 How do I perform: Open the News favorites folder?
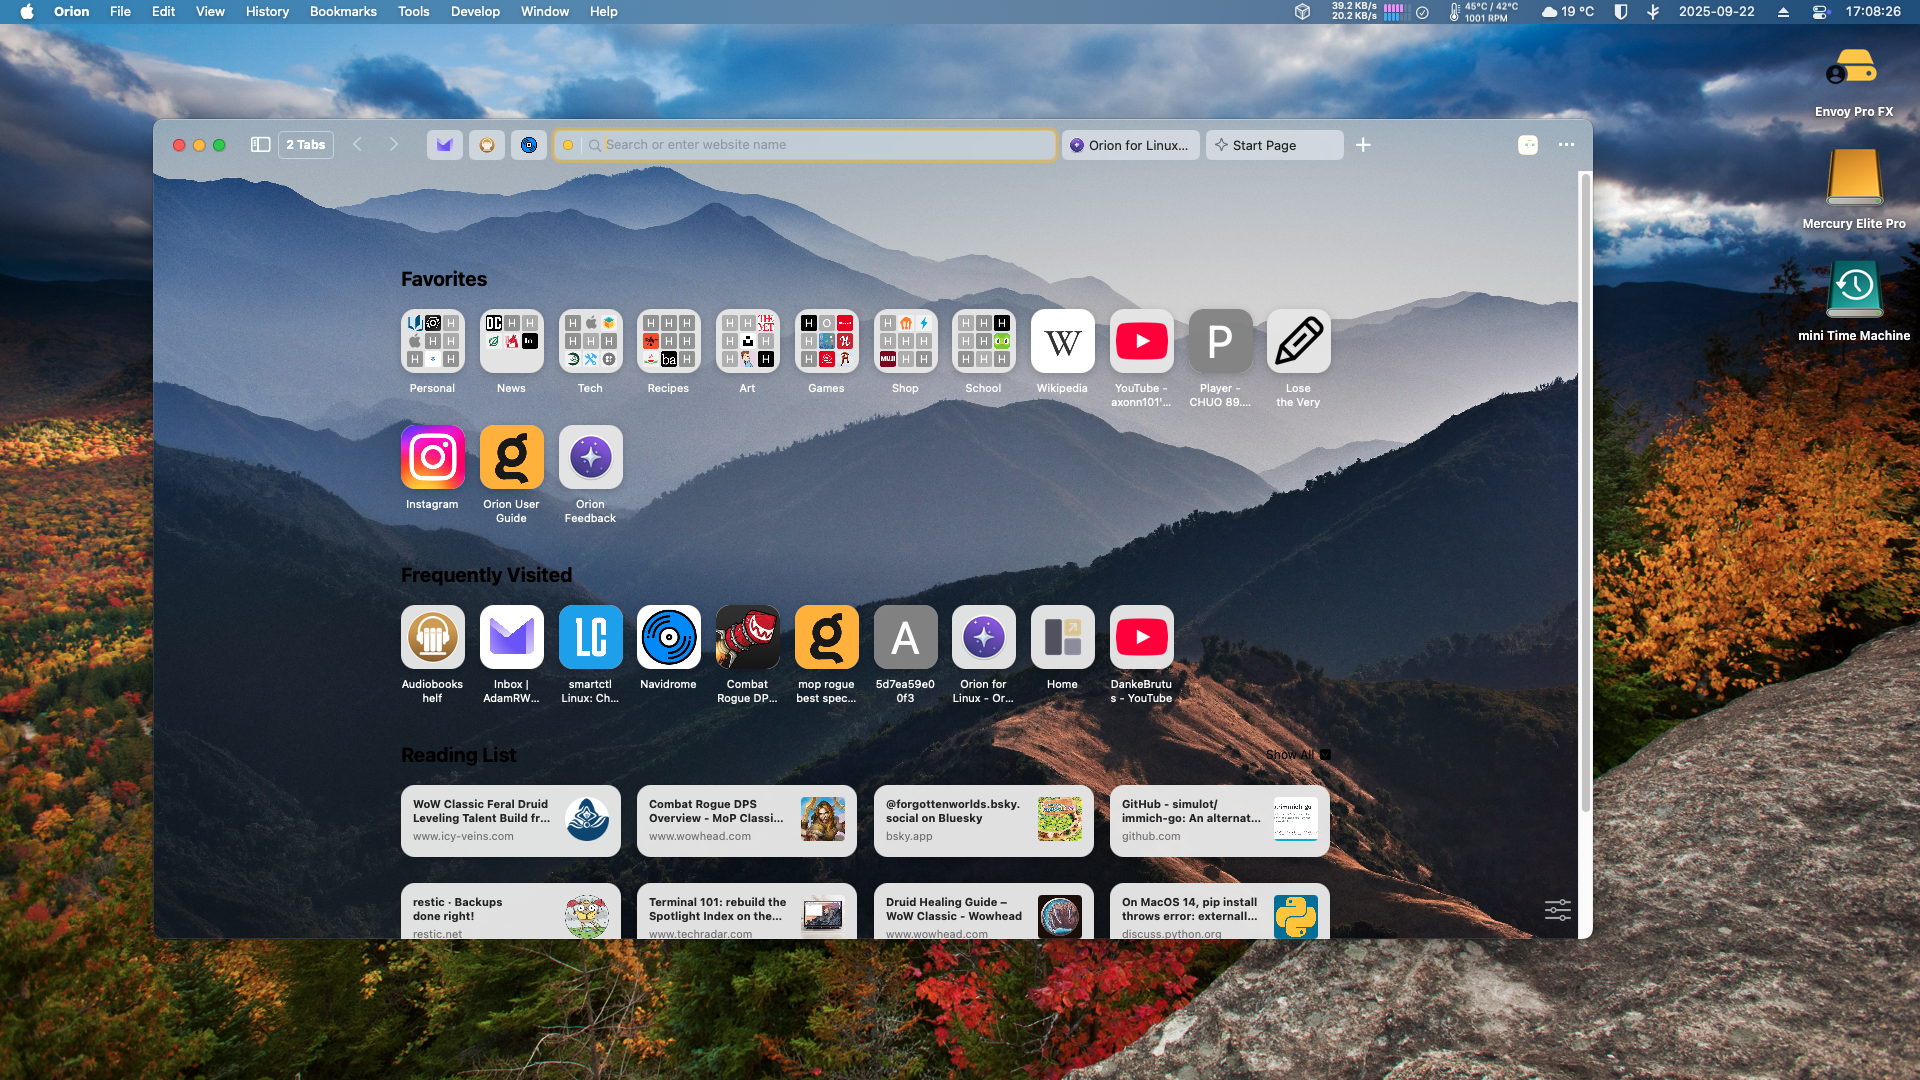tap(511, 341)
